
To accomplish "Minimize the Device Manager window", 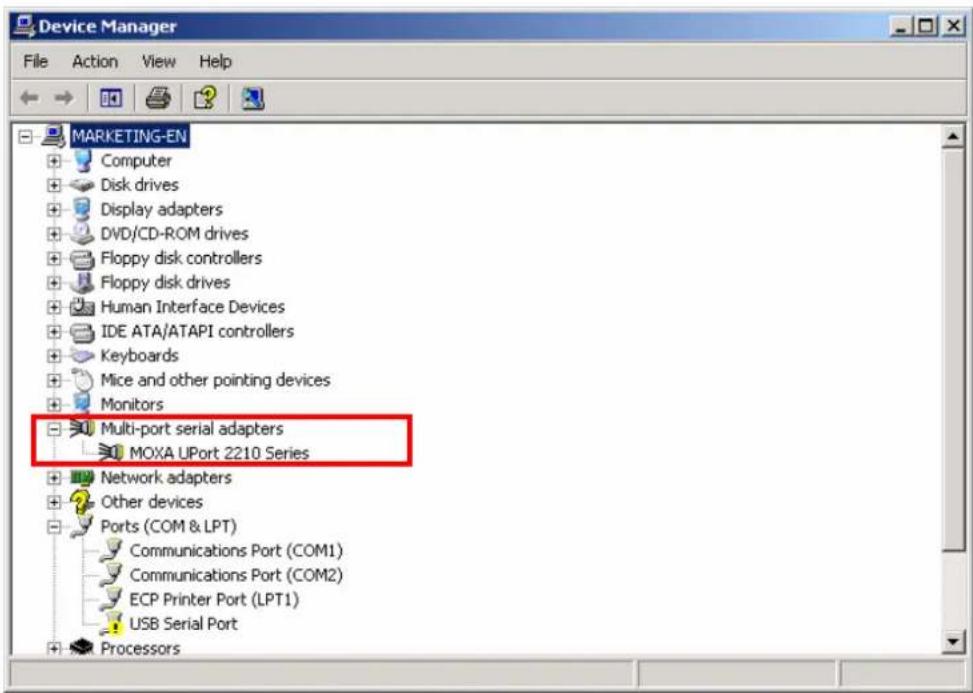I will tap(901, 26).
